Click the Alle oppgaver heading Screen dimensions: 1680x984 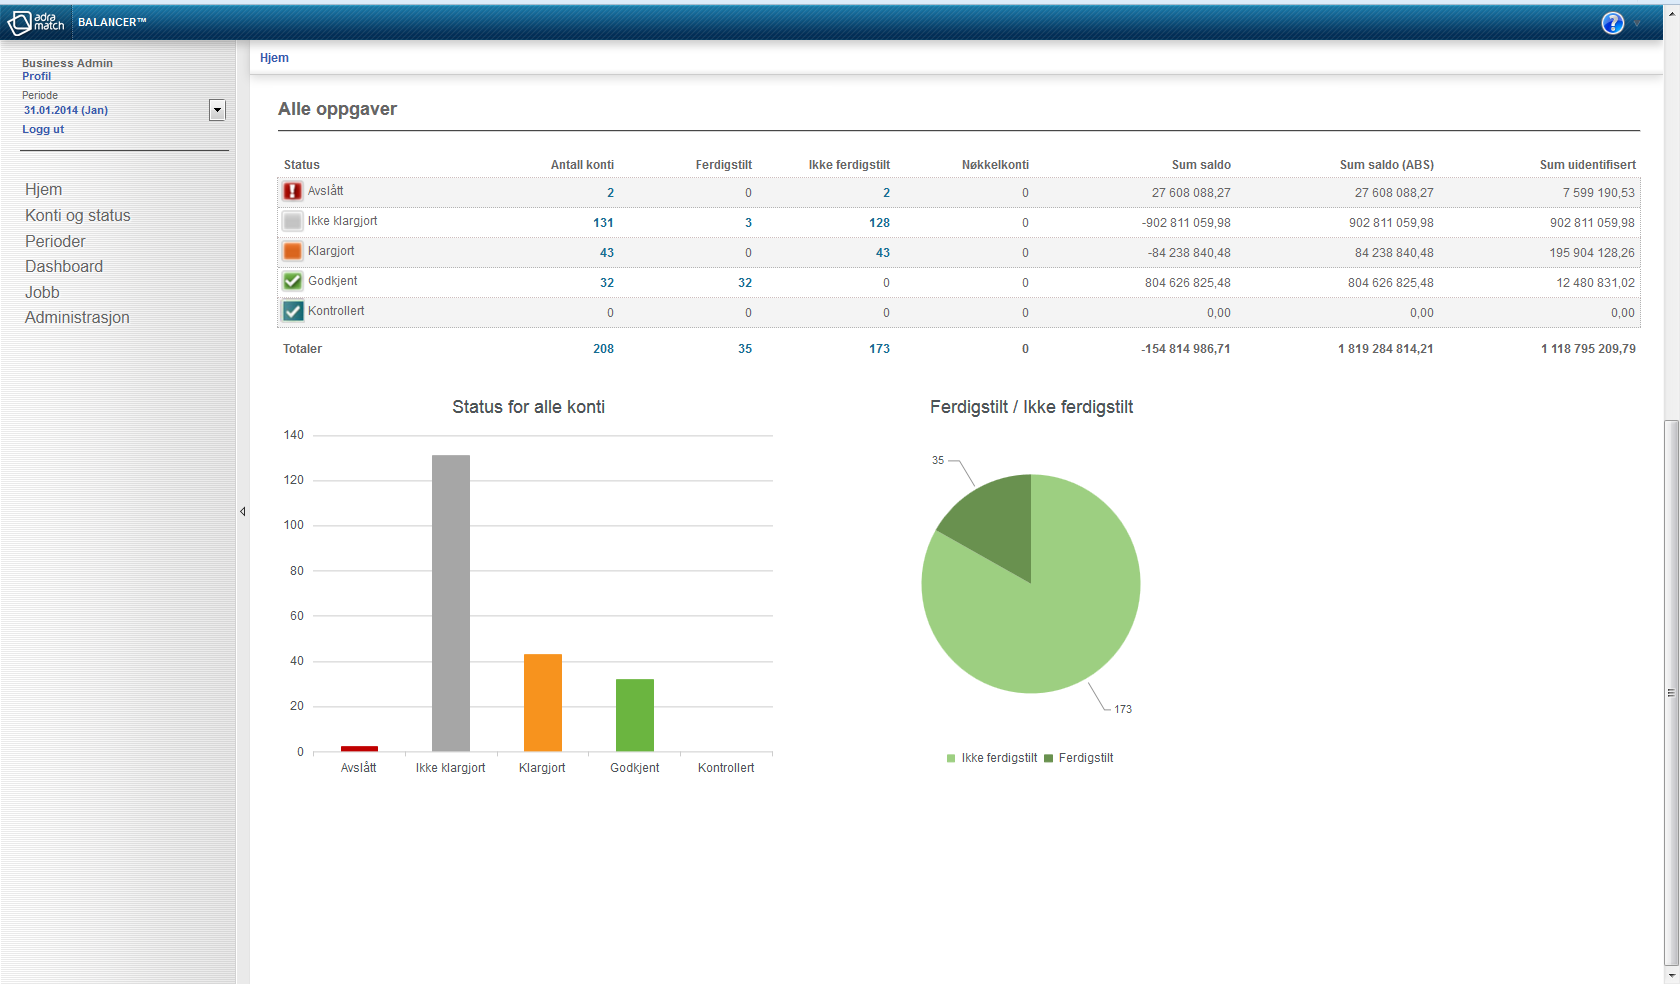pyautogui.click(x=337, y=109)
